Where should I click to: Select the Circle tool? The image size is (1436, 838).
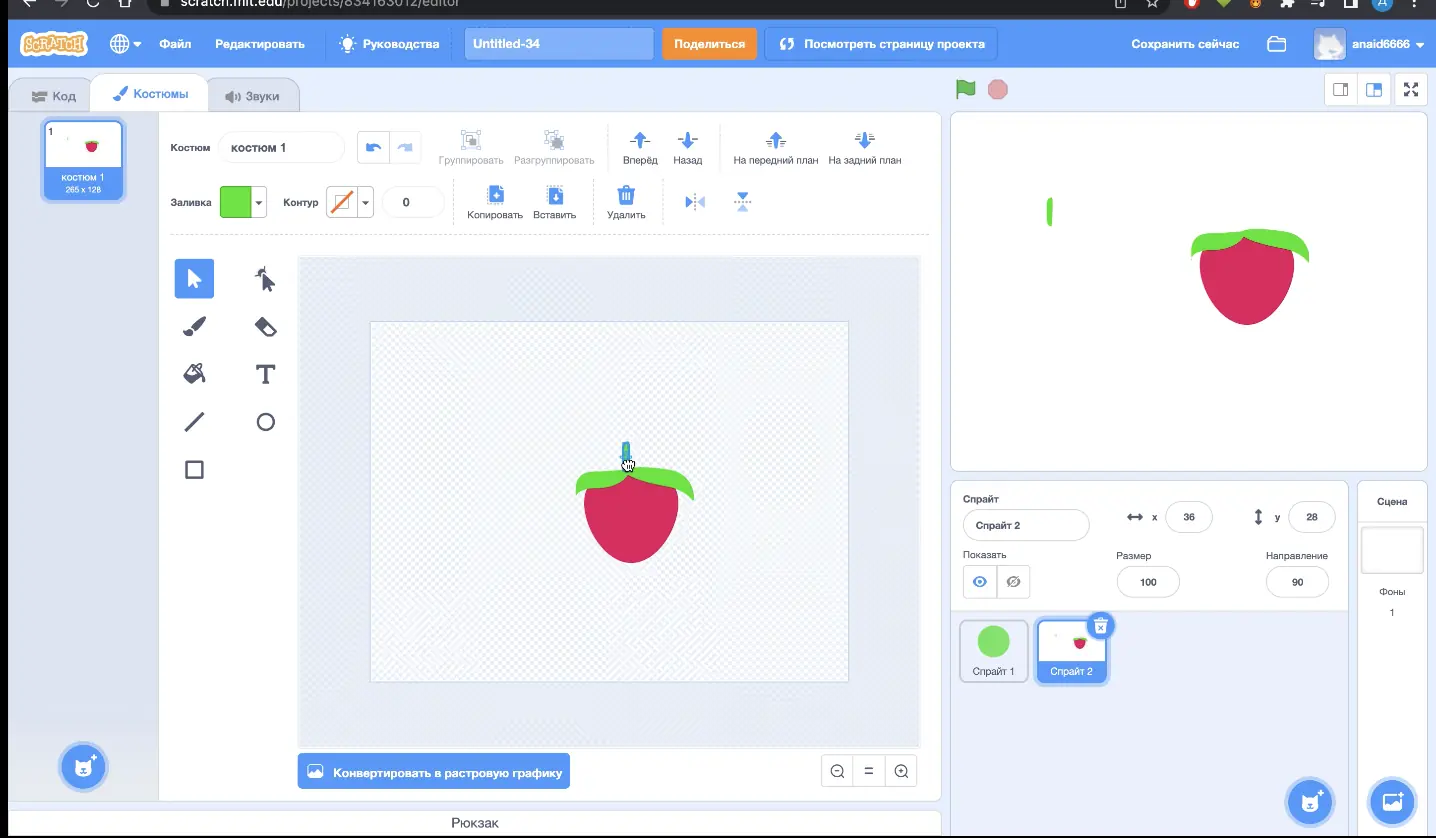point(265,422)
